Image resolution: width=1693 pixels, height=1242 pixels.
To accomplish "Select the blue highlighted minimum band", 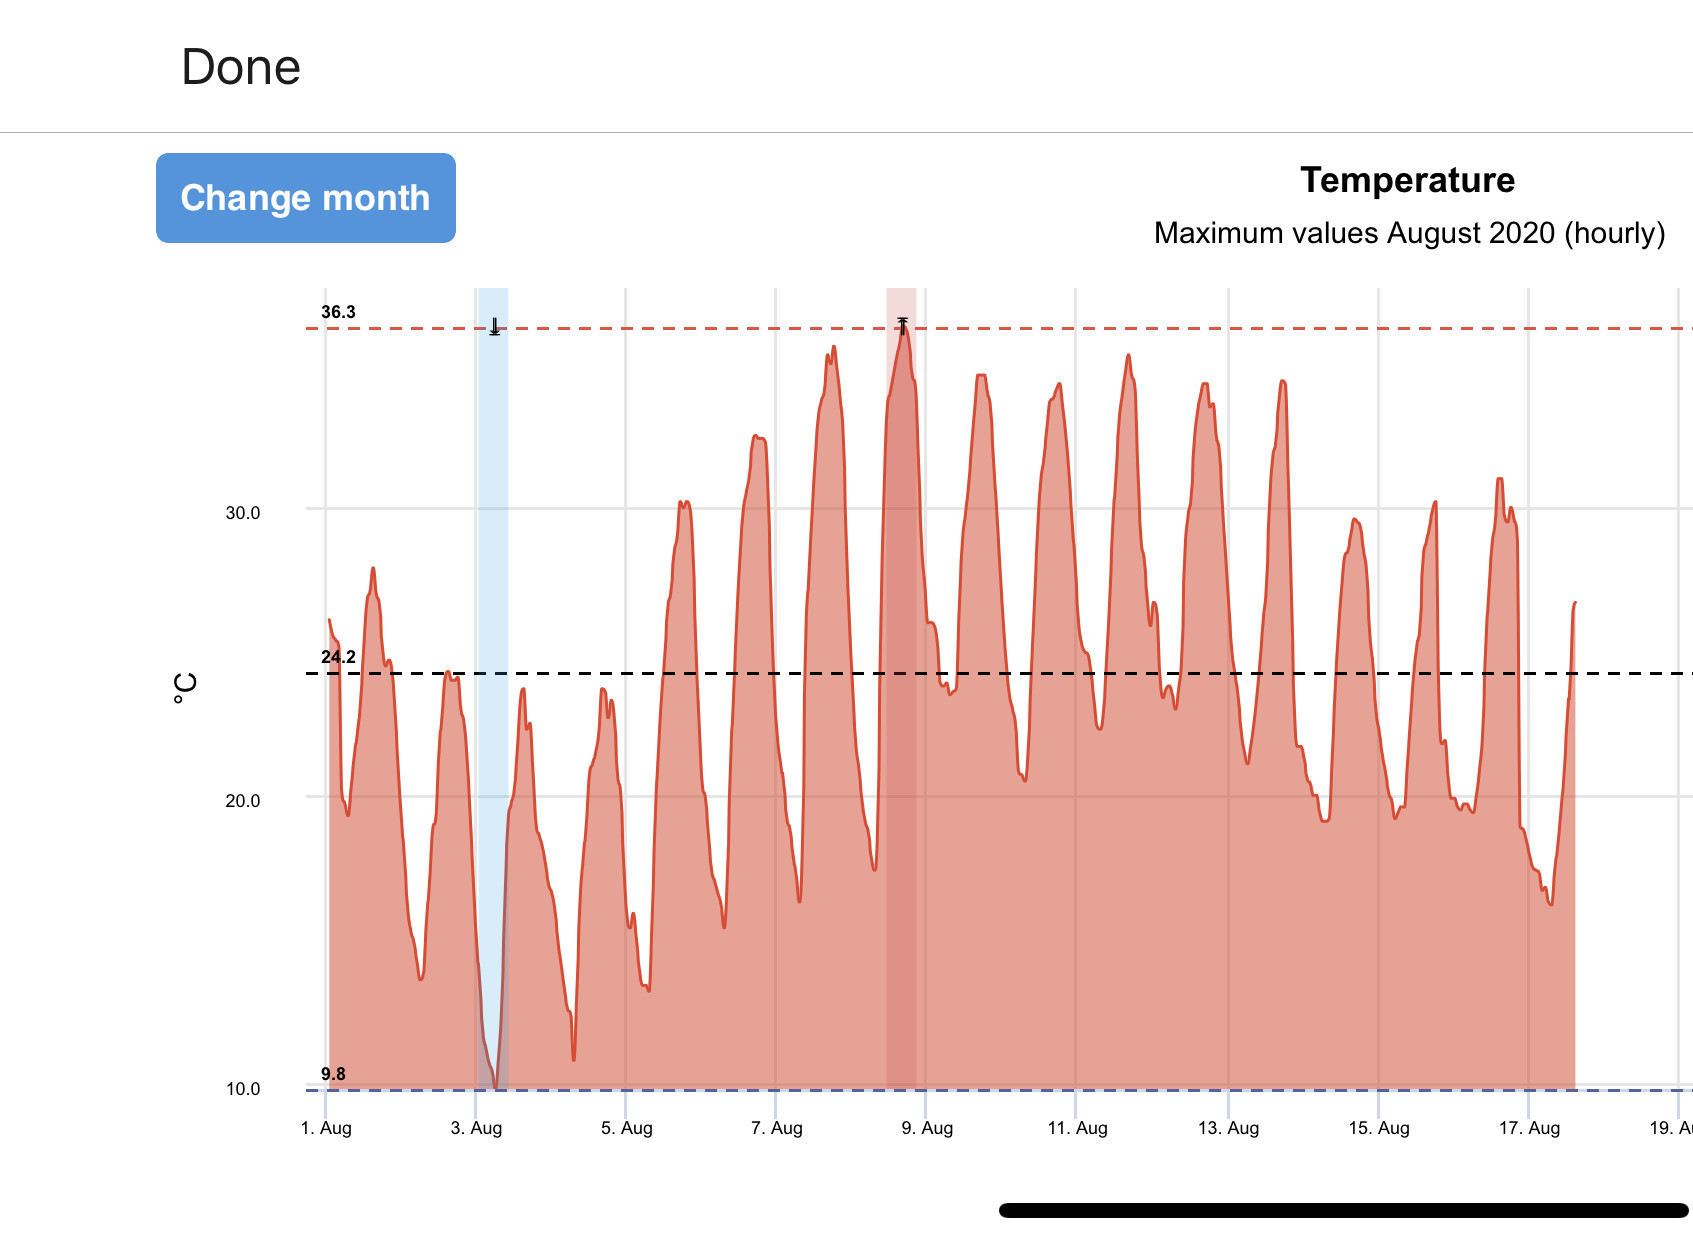I will coord(492,689).
